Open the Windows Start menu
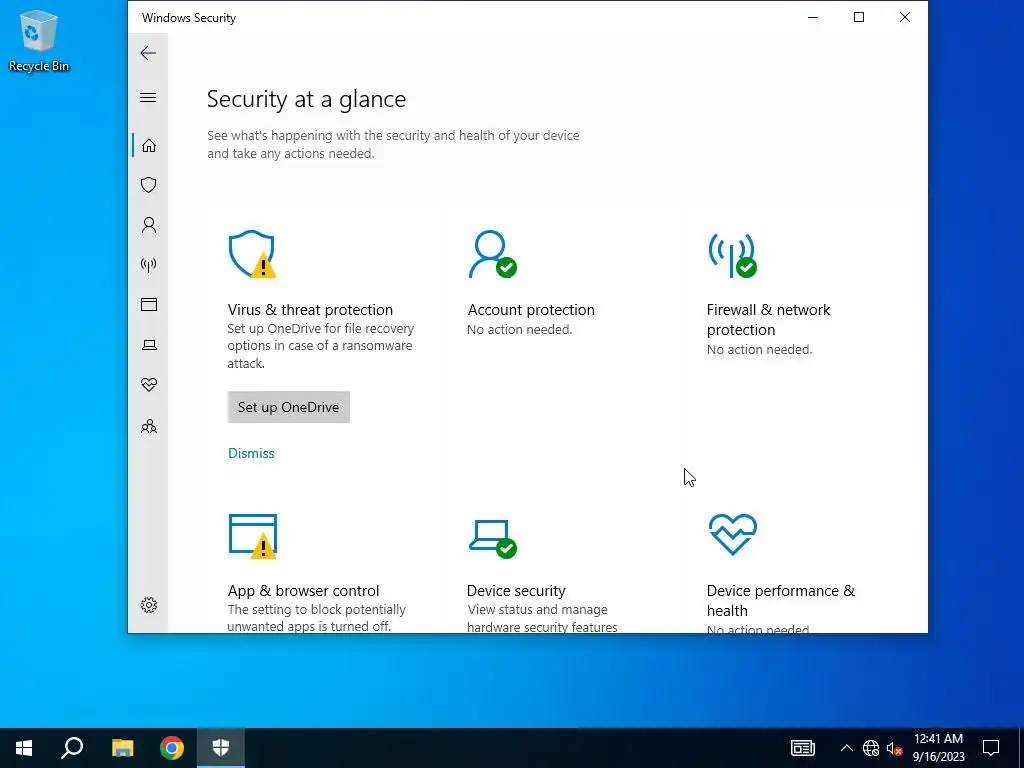 [24, 748]
